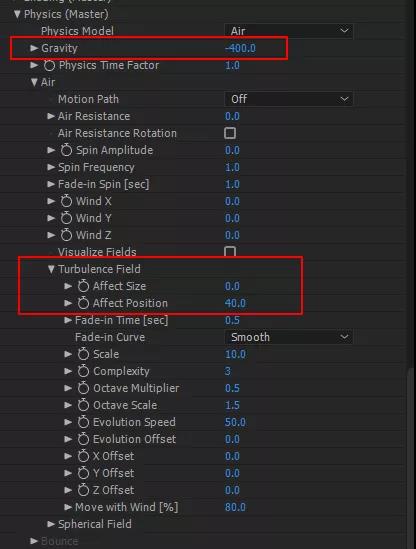Click the Complexity stopwatch icon
This screenshot has height=549, width=416.
pos(83,371)
